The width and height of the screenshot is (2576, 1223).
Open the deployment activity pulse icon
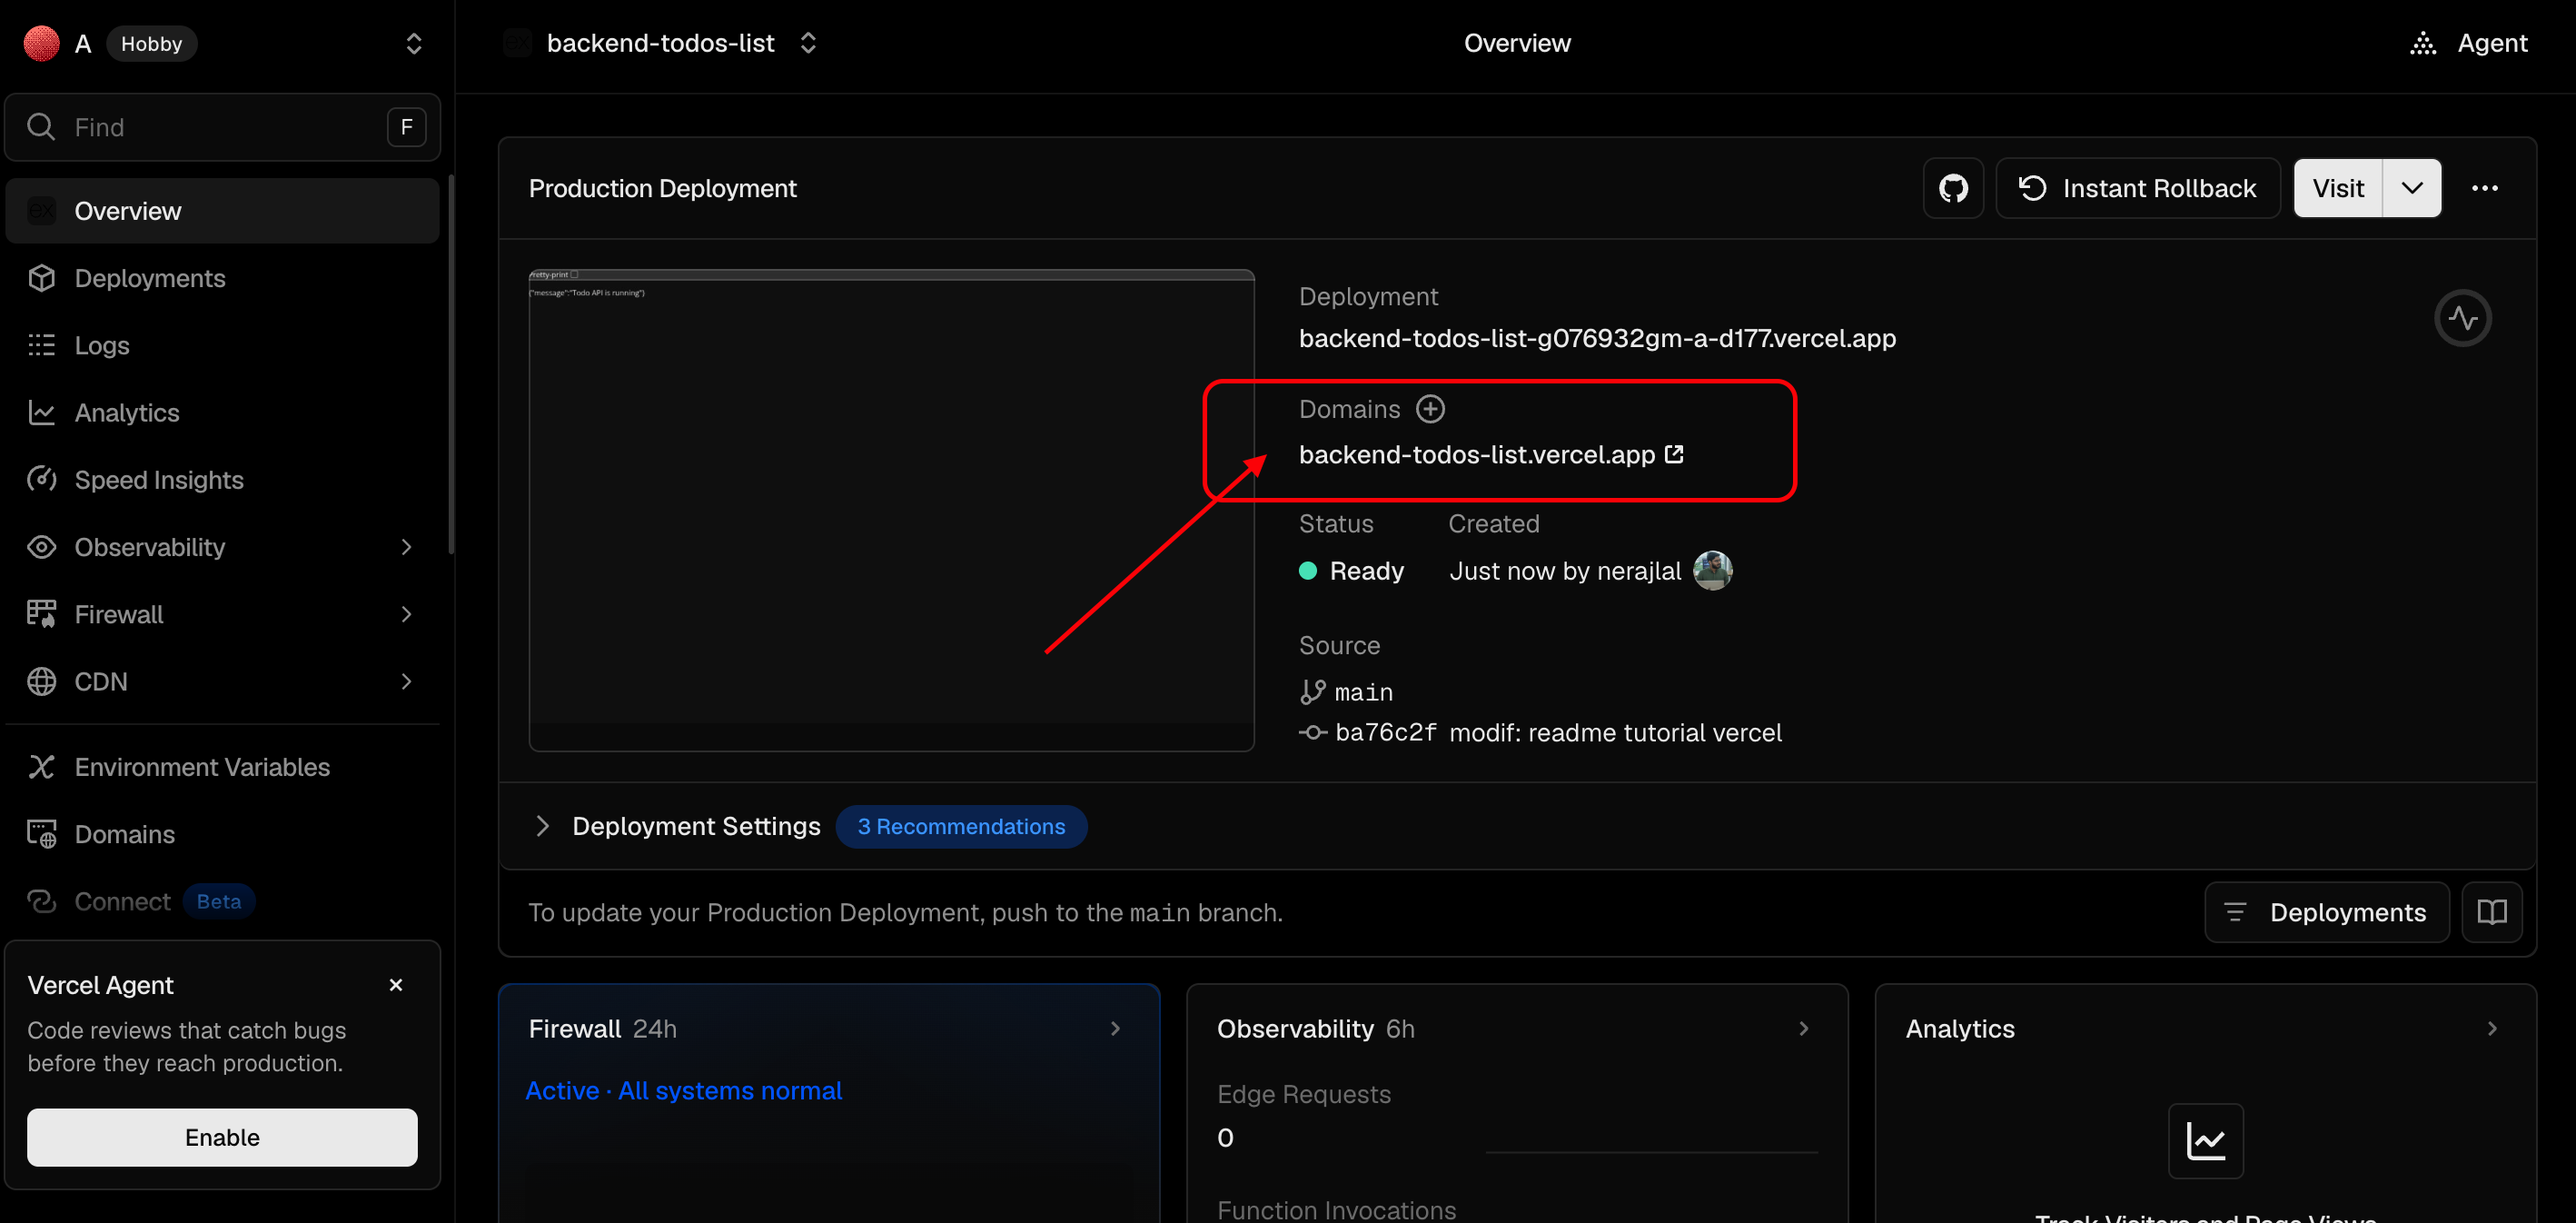point(2462,318)
